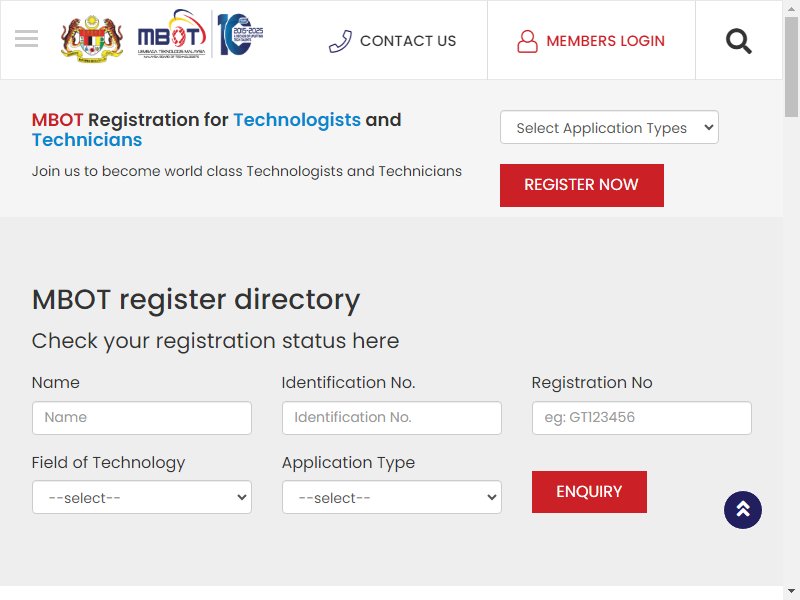Open the Select Application Types dropdown

pos(609,127)
